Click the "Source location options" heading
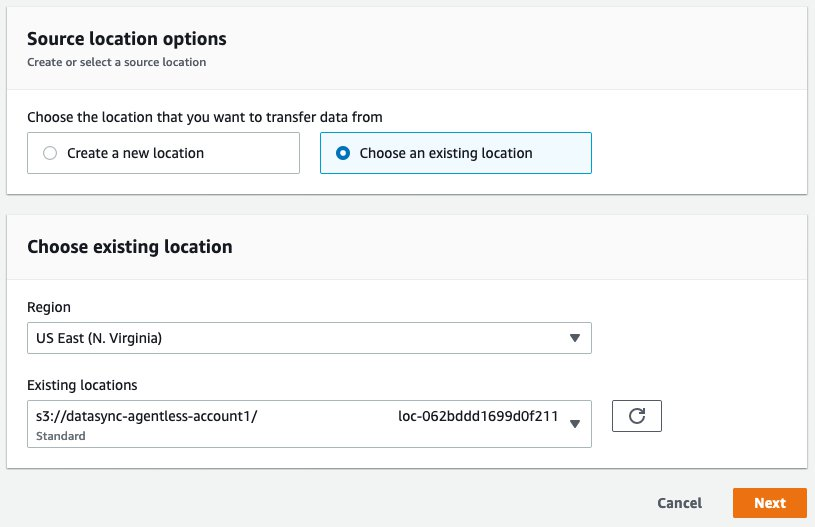815x527 pixels. point(126,39)
